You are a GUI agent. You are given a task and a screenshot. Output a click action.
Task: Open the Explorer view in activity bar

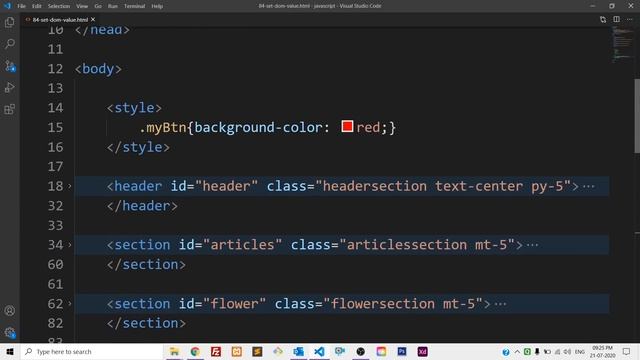click(x=10, y=22)
